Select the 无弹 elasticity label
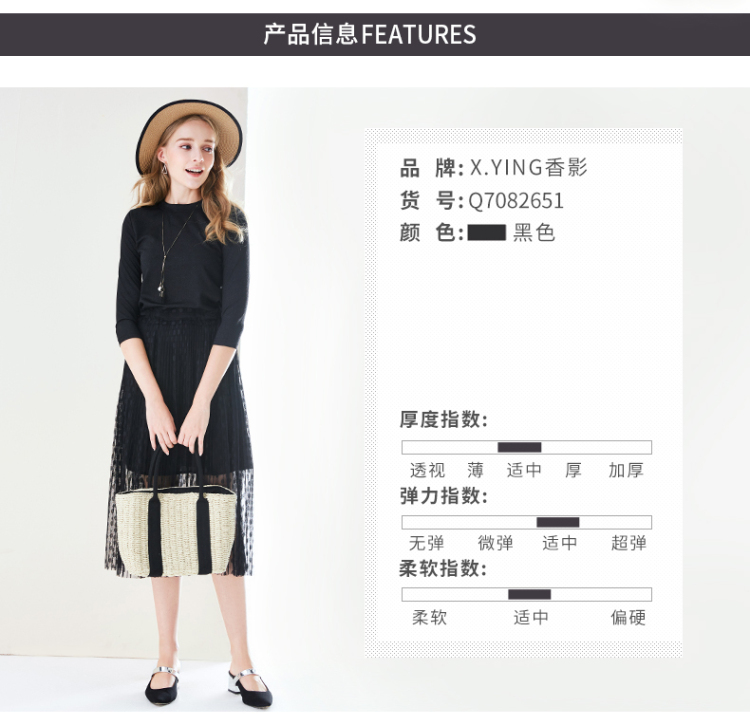The height and width of the screenshot is (725, 750). click(427, 543)
